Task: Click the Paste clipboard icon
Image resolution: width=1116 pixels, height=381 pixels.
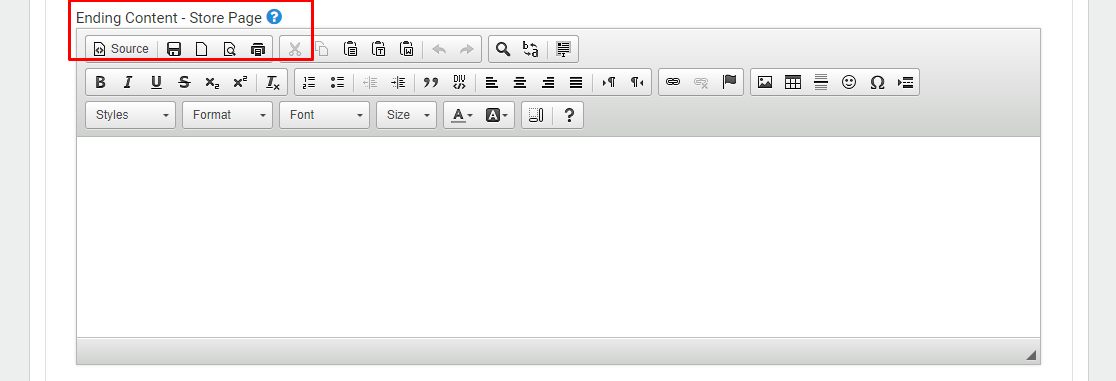Action: coord(351,49)
